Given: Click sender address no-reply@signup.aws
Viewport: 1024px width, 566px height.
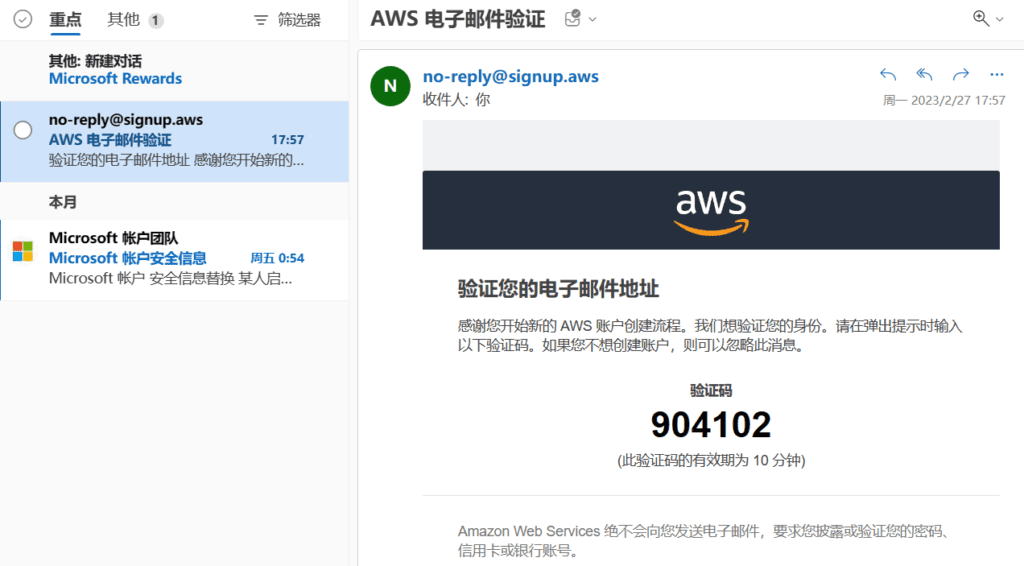Looking at the screenshot, I should tap(511, 76).
